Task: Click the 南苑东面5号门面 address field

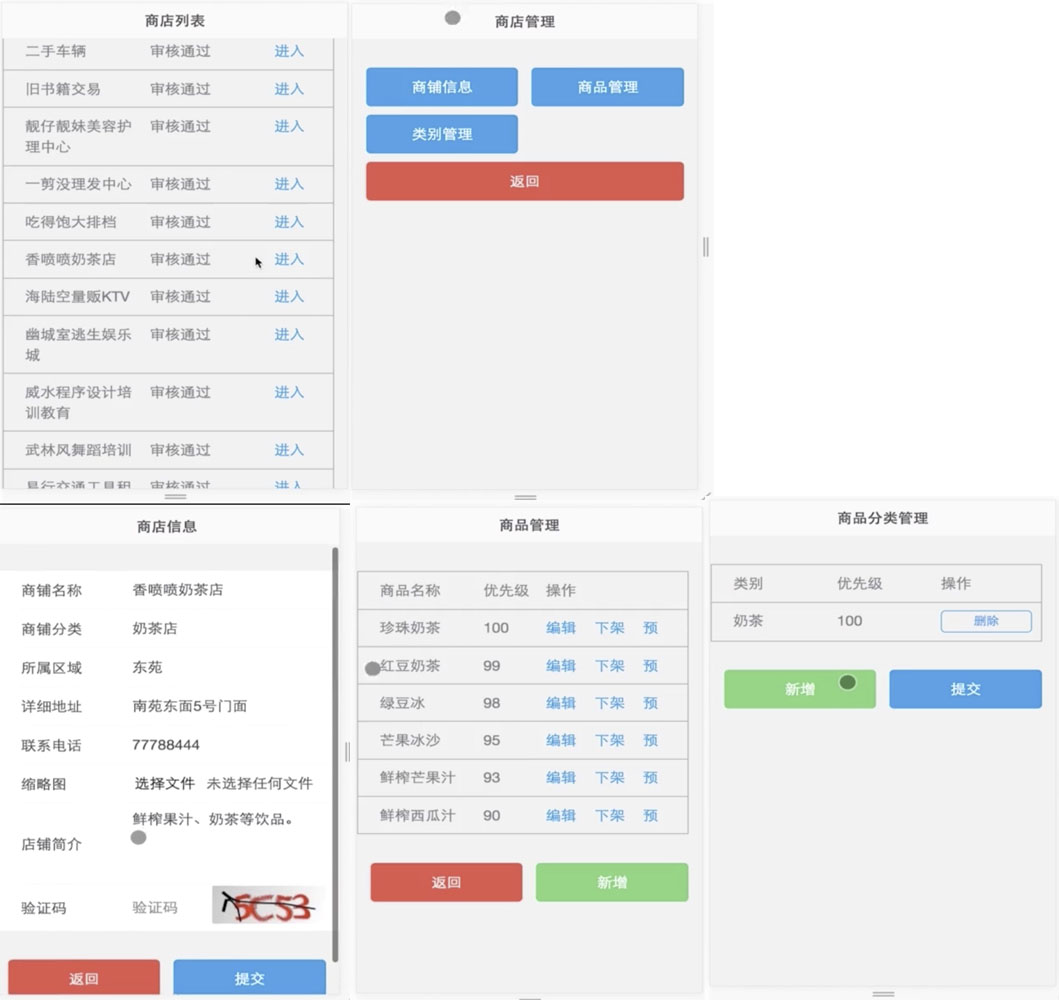Action: click(x=190, y=706)
